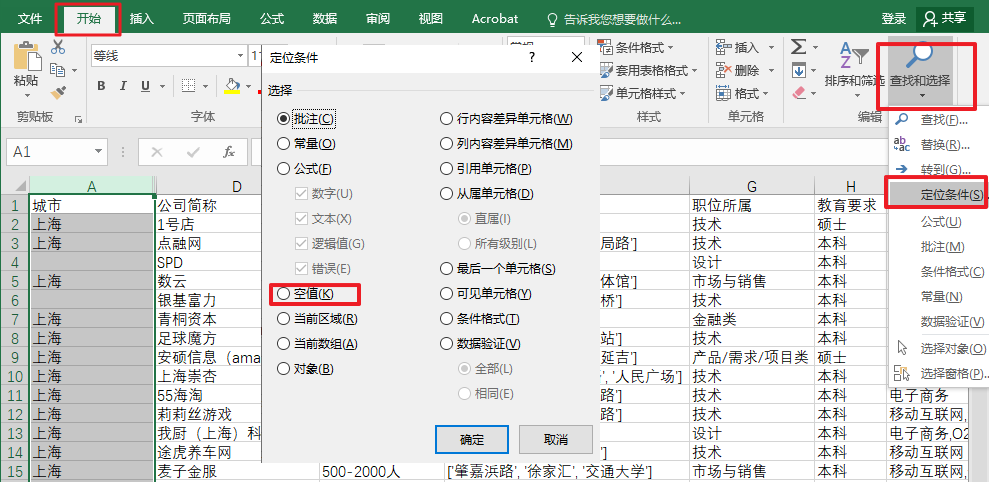Choose 替换(R) from the menu
Image resolution: width=989 pixels, height=482 pixels.
coord(939,144)
